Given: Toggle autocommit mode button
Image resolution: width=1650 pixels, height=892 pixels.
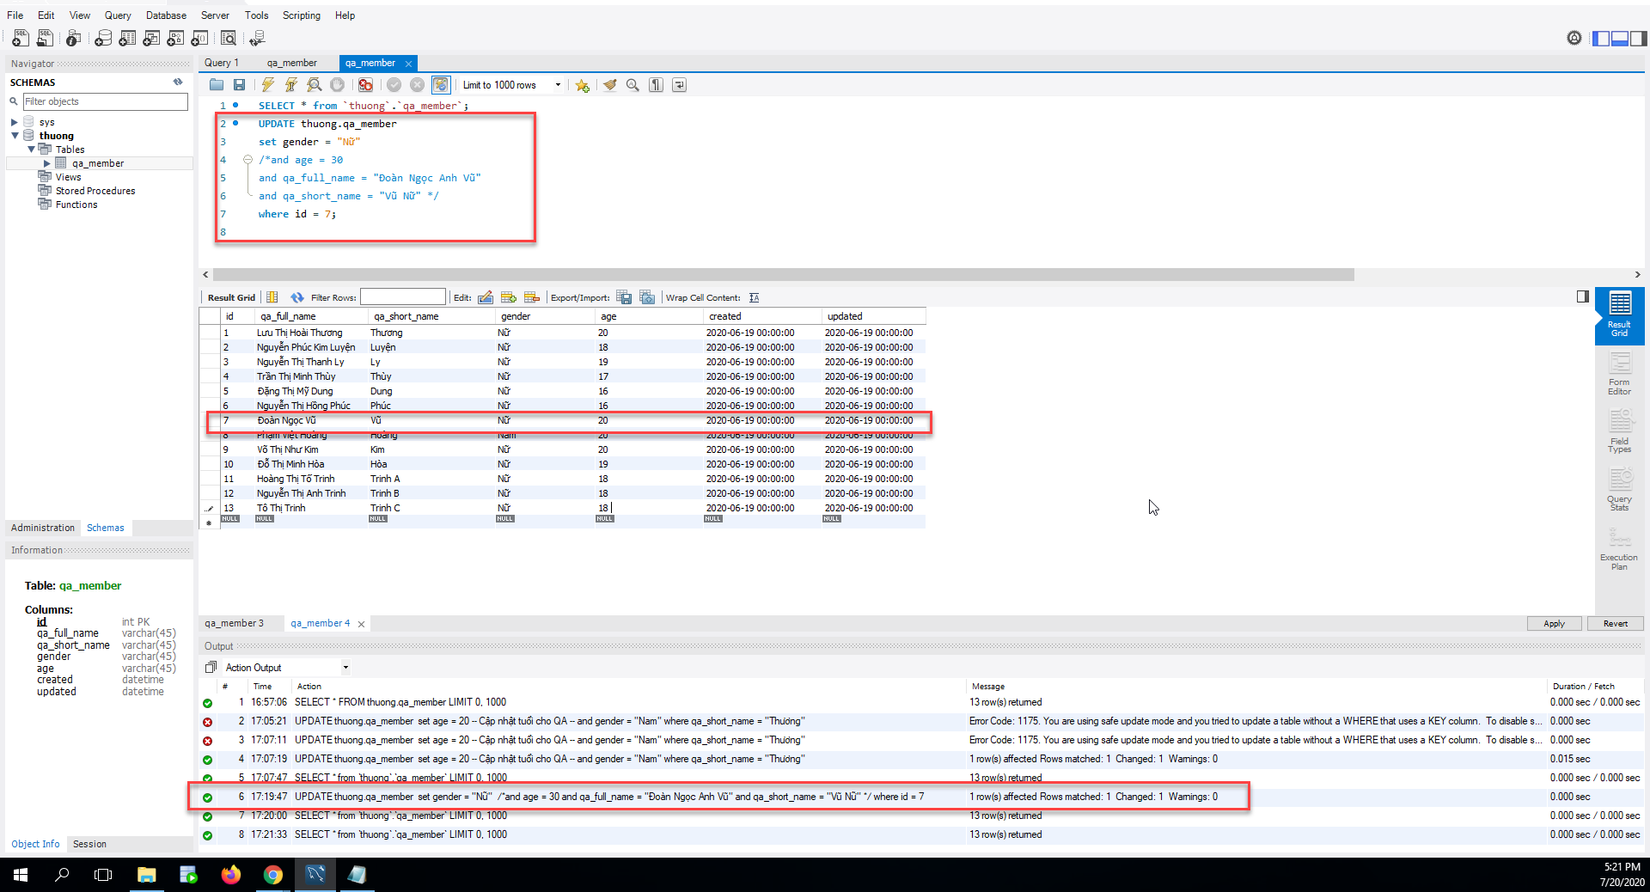Looking at the screenshot, I should [x=441, y=85].
